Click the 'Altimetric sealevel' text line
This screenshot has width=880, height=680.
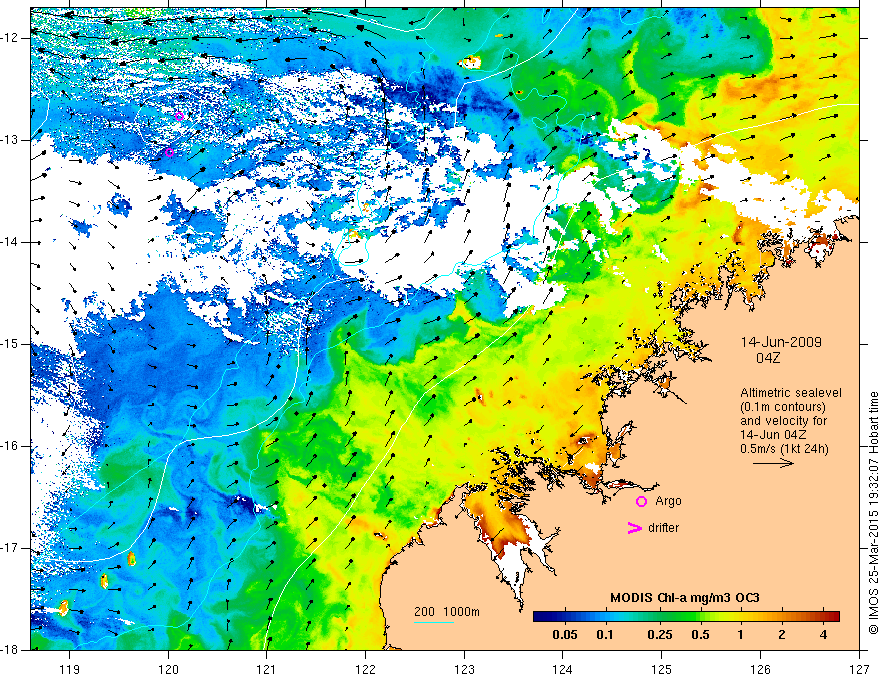791,393
